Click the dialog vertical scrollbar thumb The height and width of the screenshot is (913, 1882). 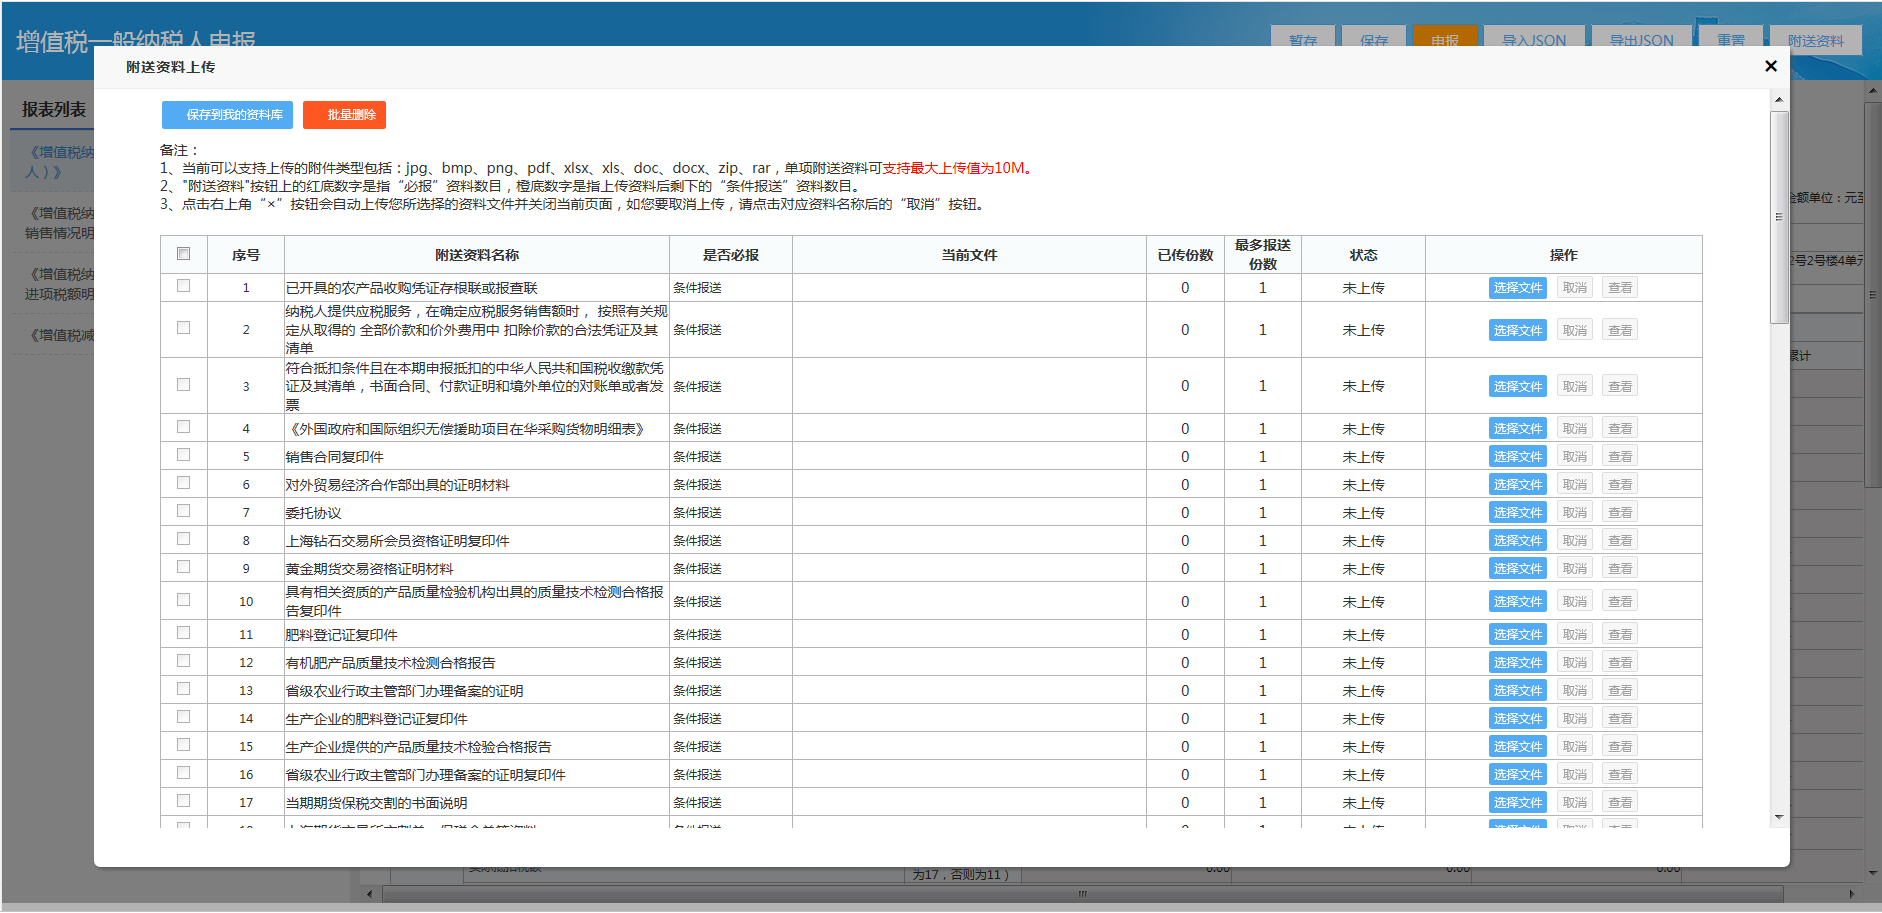click(x=1779, y=217)
